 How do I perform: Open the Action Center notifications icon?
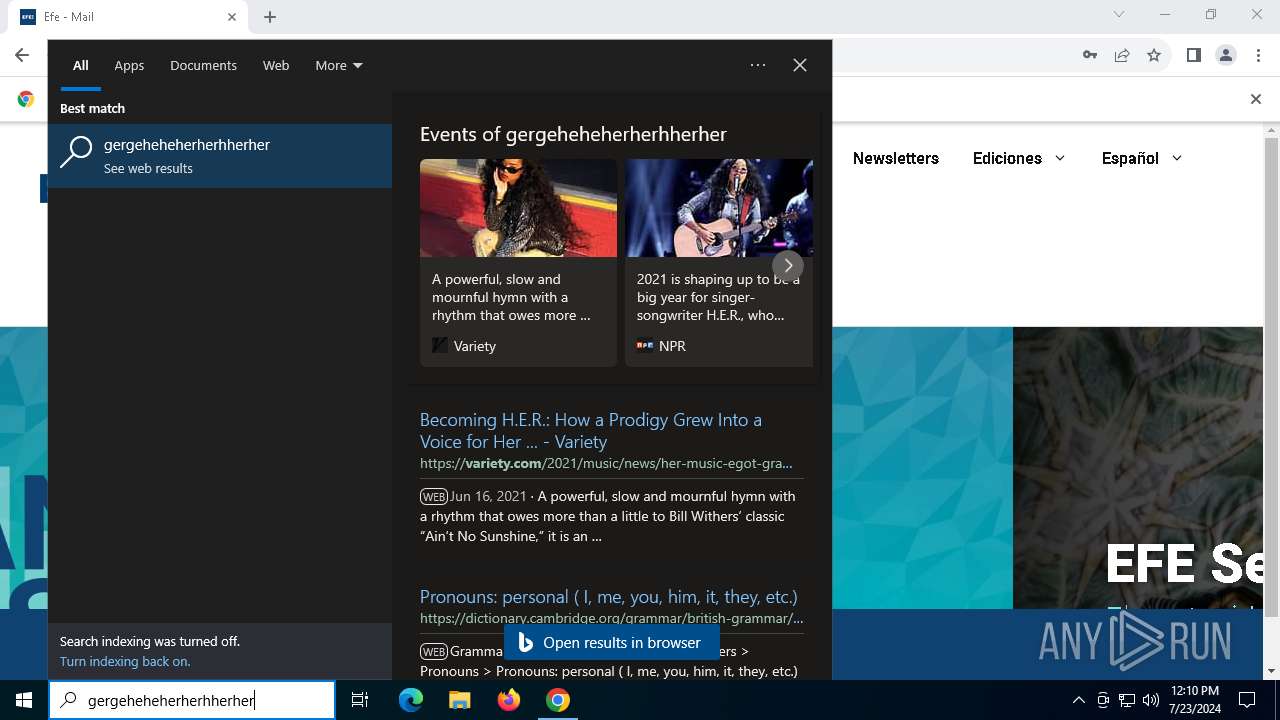click(1247, 700)
